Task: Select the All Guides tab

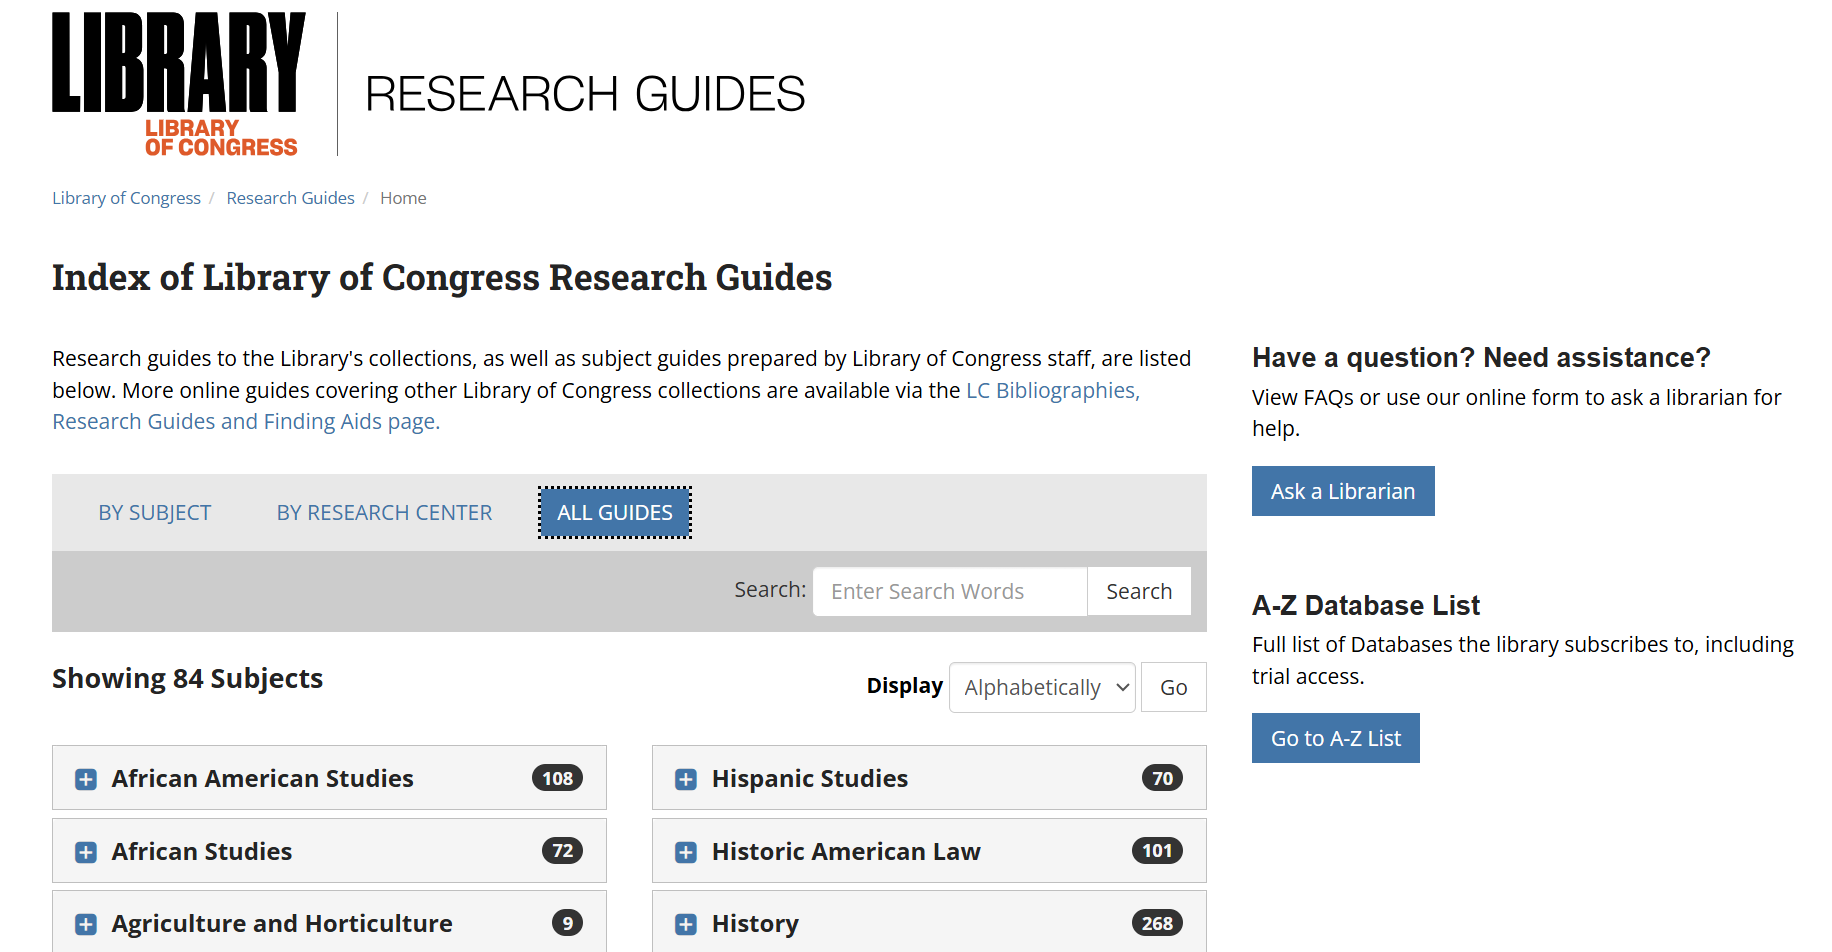Action: coord(614,513)
